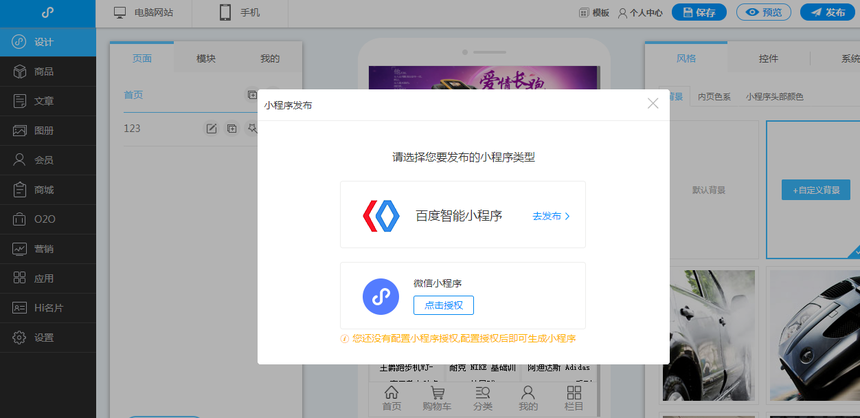Click the 预览 button

click(763, 12)
